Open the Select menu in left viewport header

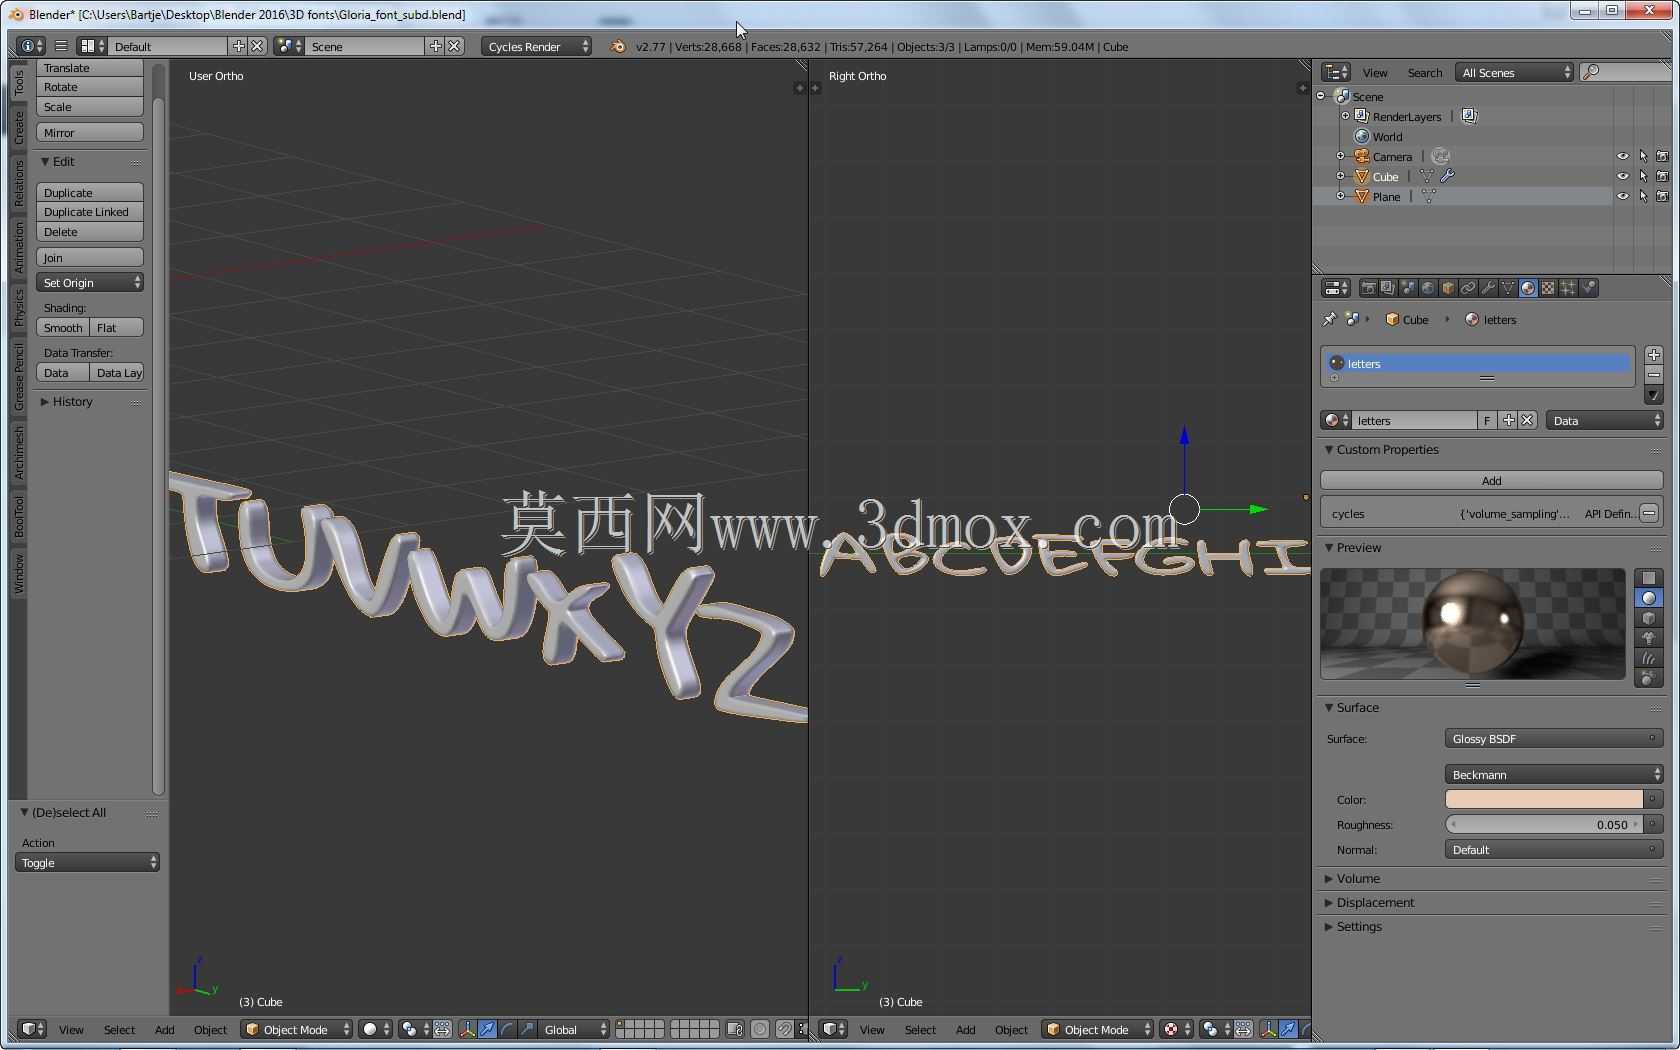[x=119, y=1030]
